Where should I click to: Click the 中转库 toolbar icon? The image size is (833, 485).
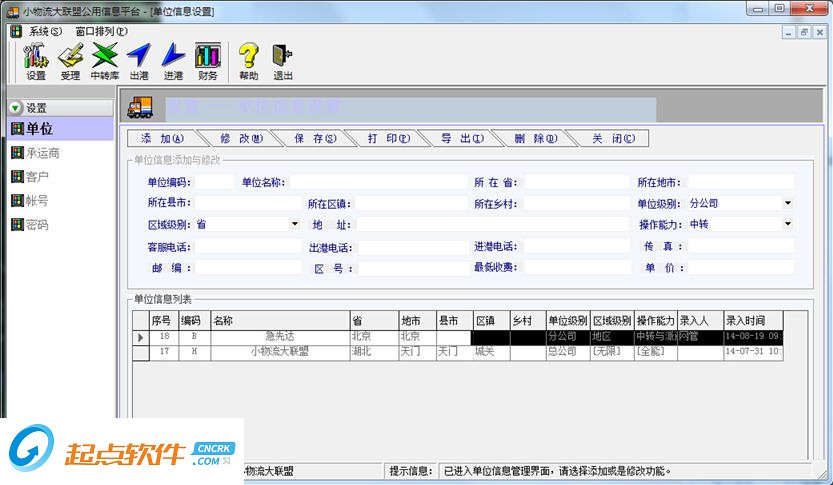click(105, 60)
